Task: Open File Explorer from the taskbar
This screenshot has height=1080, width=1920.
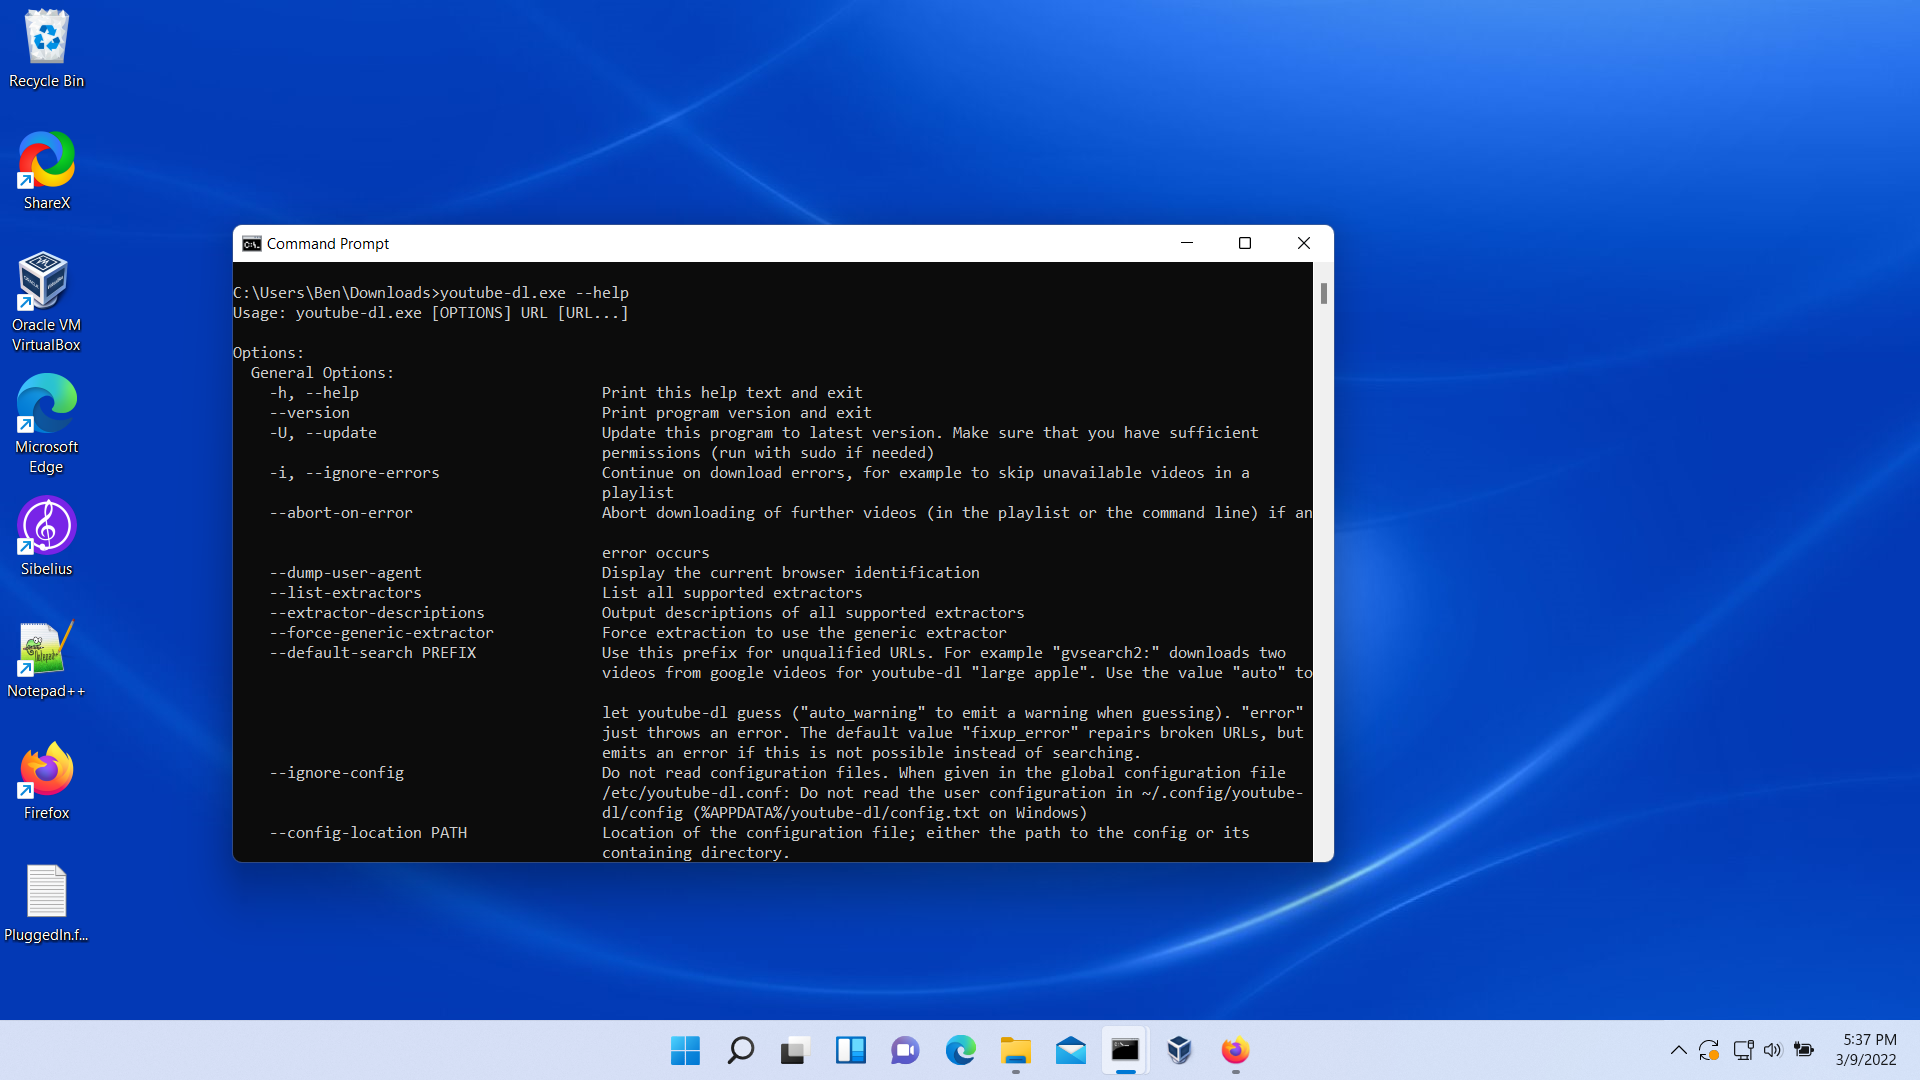Action: point(1015,1050)
